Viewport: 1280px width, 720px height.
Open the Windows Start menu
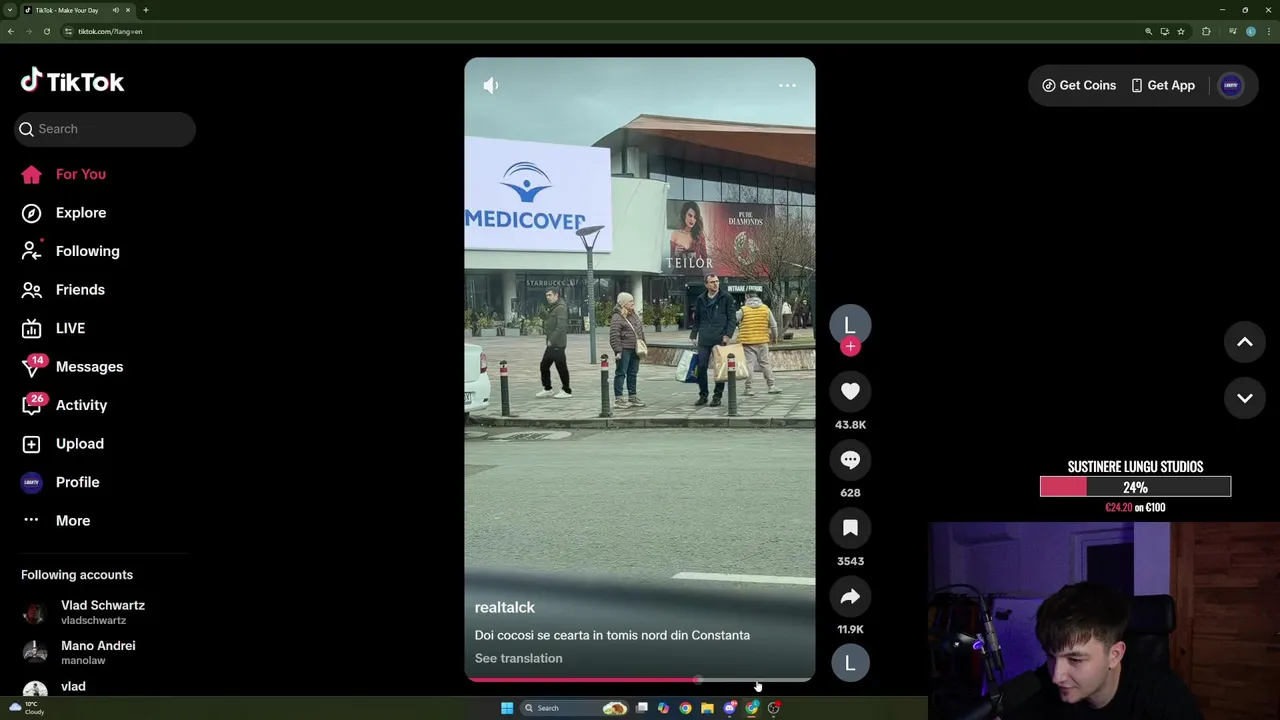pos(507,708)
